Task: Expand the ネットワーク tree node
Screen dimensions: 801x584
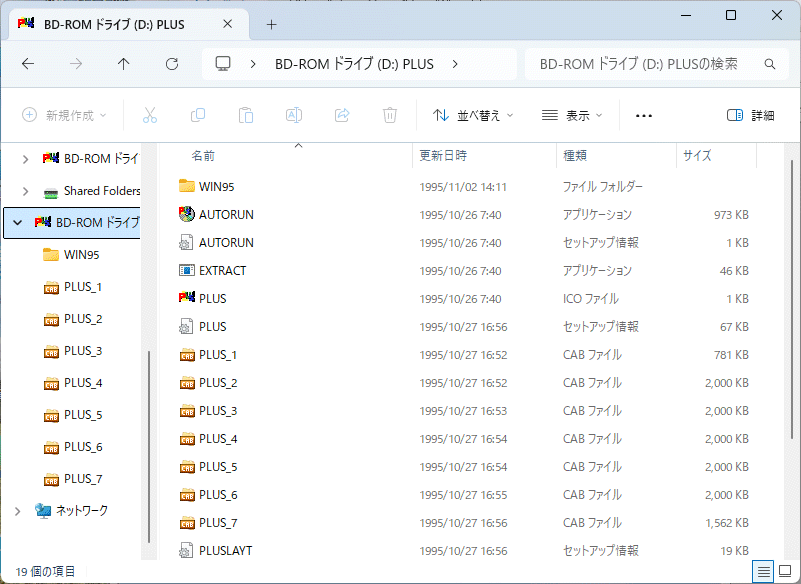Action: pos(17,510)
